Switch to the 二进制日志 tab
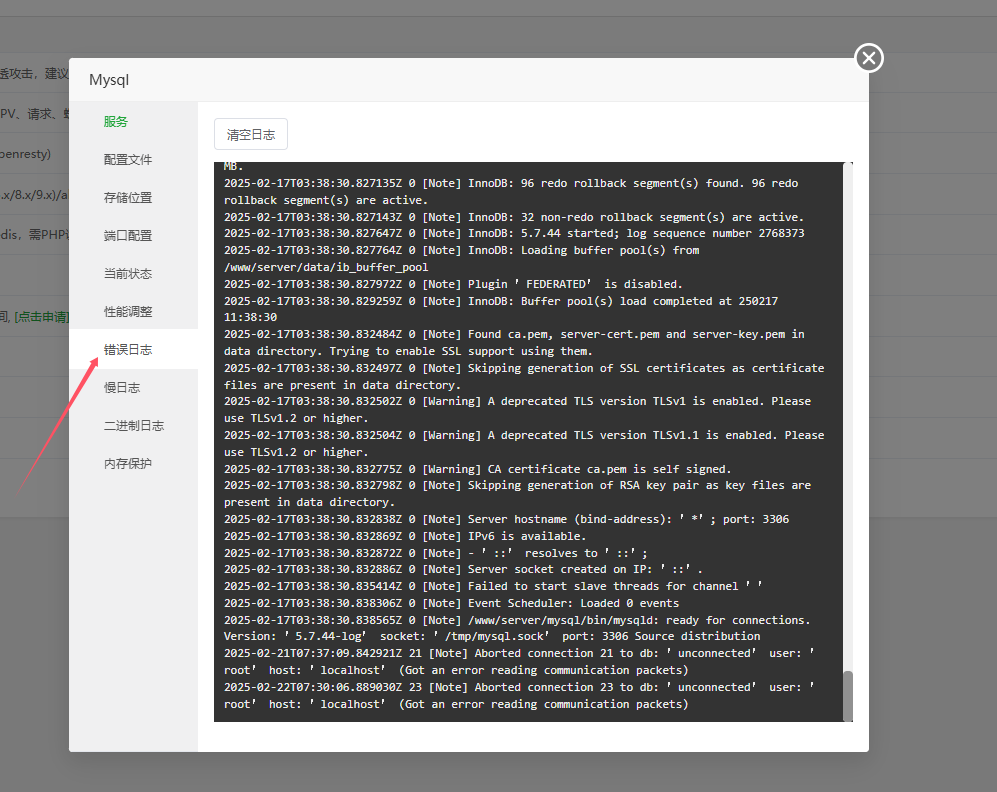 click(134, 426)
